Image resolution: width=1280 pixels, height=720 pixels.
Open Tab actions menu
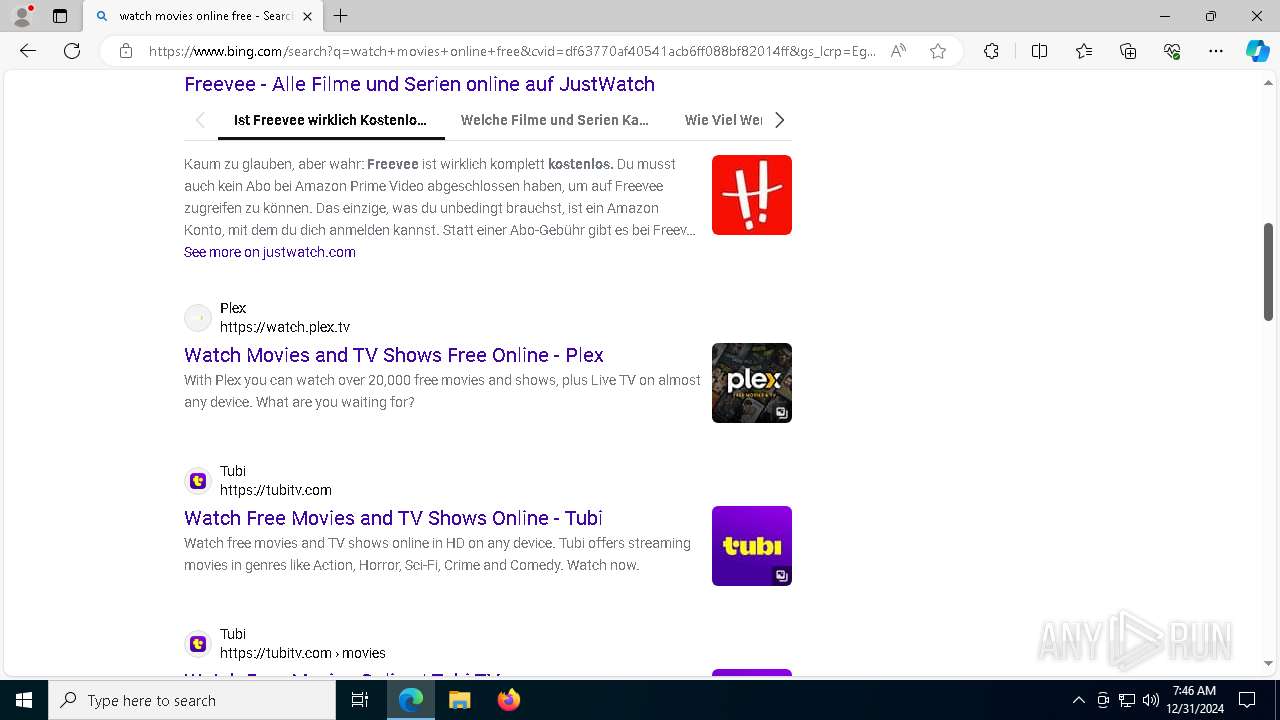coord(60,16)
